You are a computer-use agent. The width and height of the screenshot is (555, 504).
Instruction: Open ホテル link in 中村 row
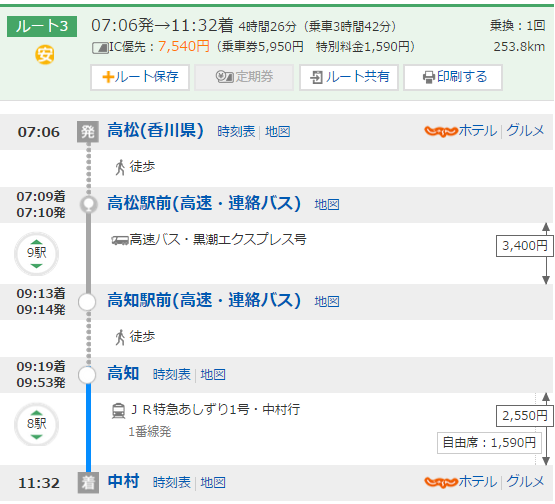pos(478,482)
